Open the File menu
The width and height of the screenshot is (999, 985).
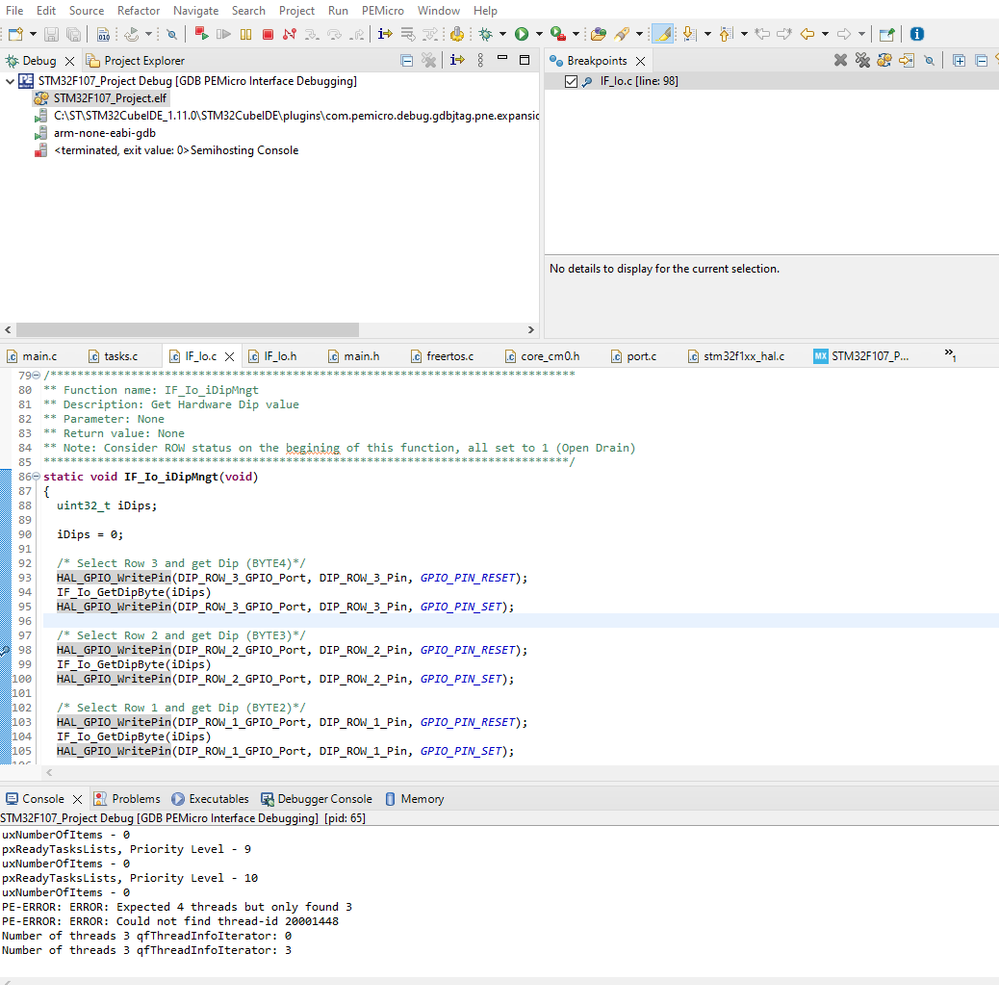point(14,11)
